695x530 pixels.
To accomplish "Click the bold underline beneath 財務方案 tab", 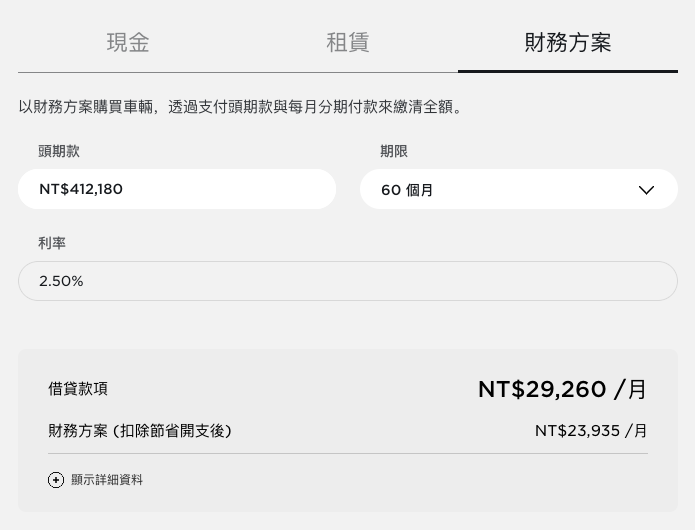I will 568,71.
